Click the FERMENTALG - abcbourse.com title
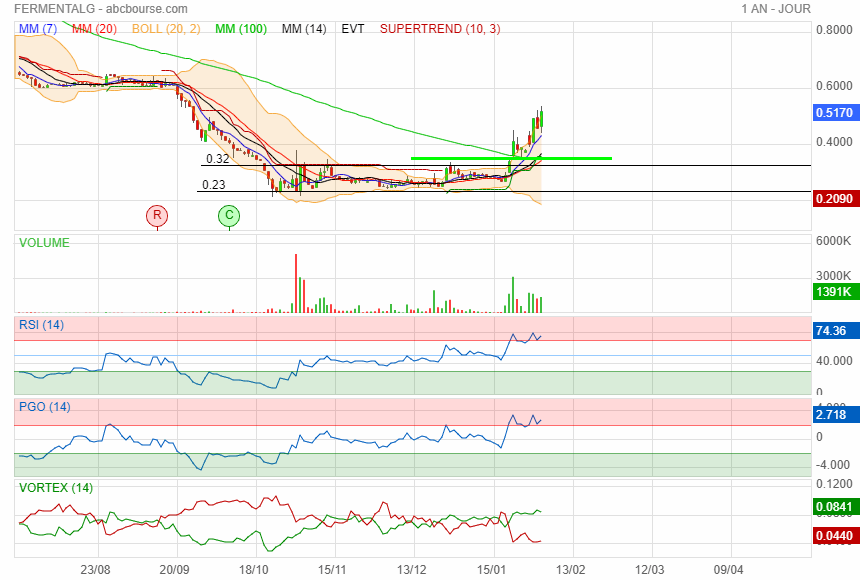860x580 pixels. tap(101, 9)
